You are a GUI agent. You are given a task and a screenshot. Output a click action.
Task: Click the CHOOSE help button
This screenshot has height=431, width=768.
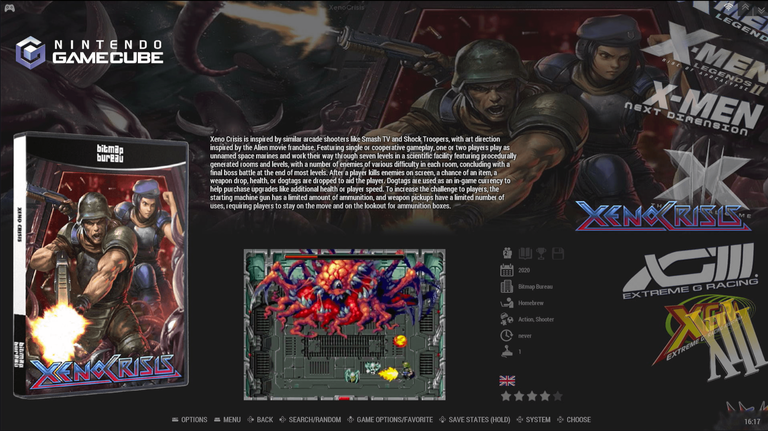click(x=574, y=420)
